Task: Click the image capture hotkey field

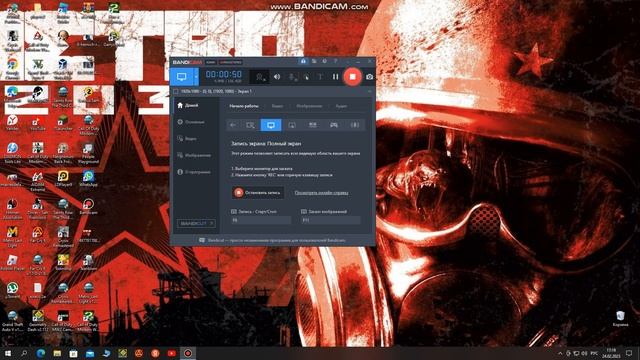Action: click(331, 220)
